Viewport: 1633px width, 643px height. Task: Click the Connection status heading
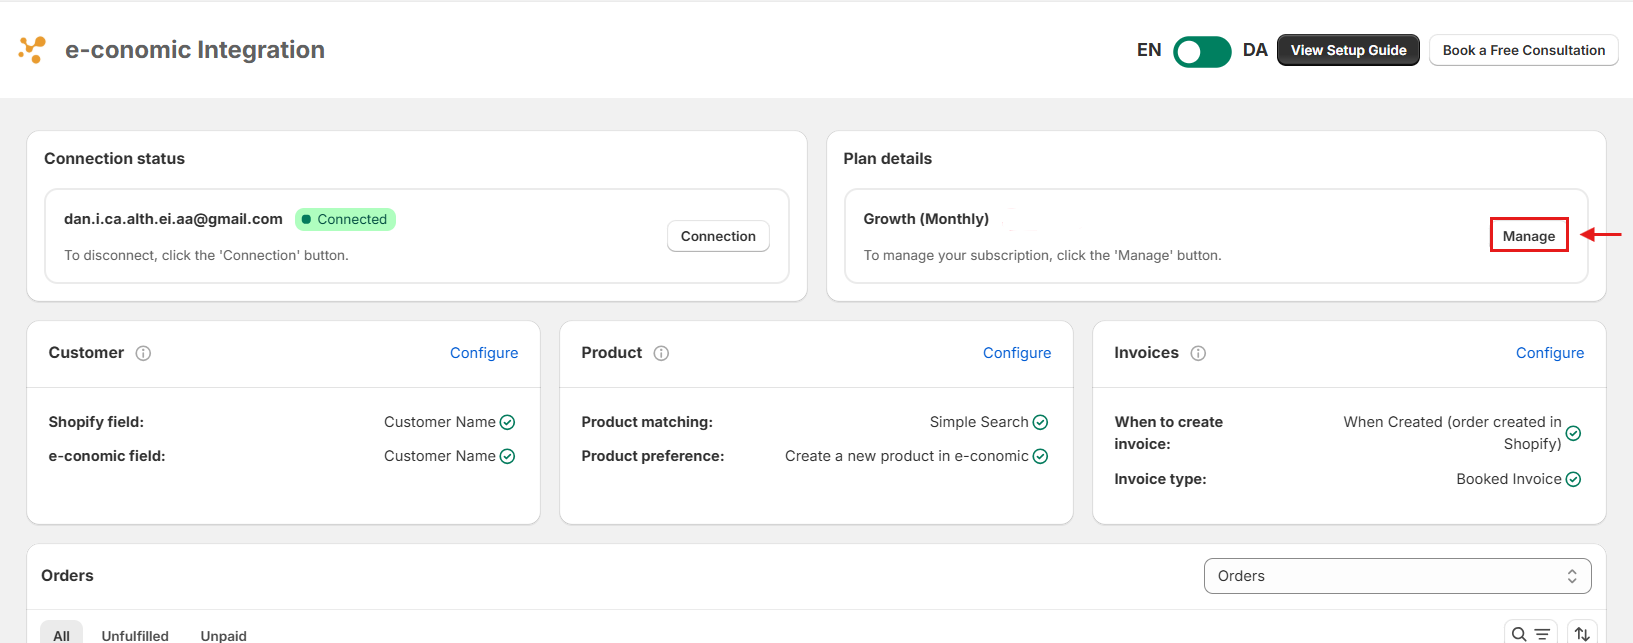click(114, 159)
